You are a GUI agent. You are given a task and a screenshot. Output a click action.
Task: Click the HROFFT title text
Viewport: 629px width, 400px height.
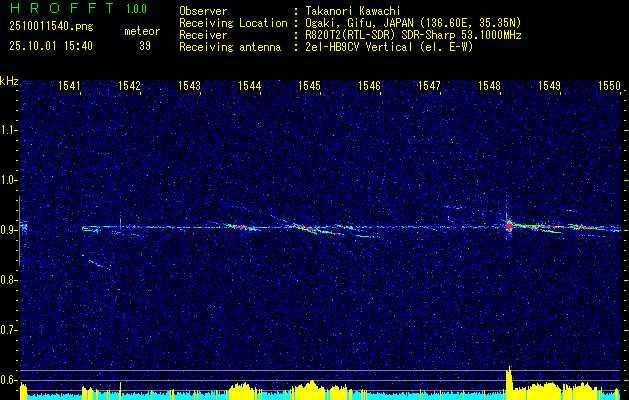pos(61,8)
